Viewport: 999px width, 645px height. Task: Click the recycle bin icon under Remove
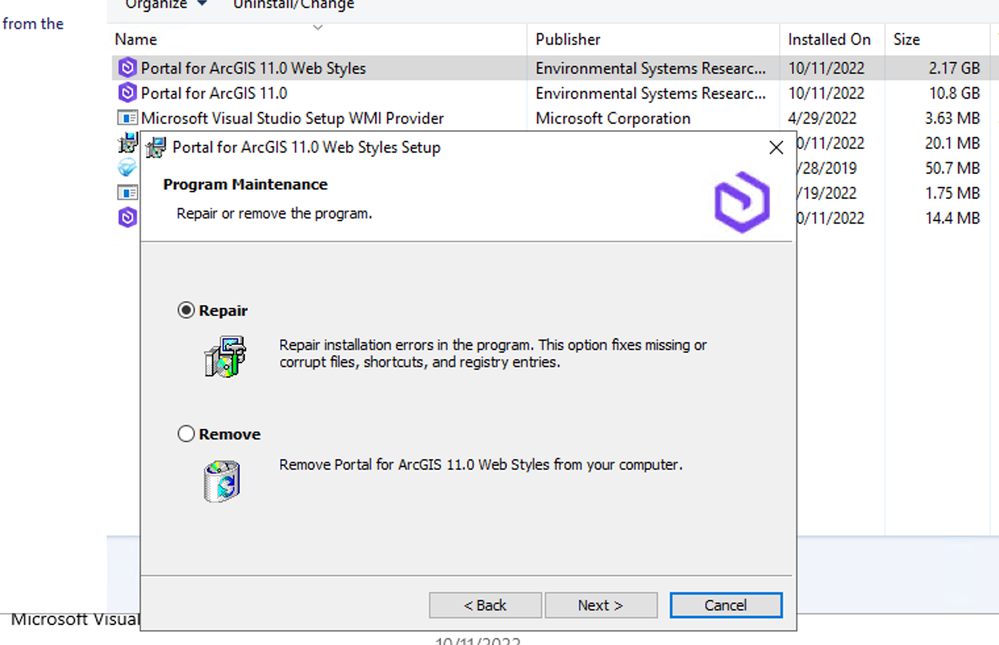[222, 481]
